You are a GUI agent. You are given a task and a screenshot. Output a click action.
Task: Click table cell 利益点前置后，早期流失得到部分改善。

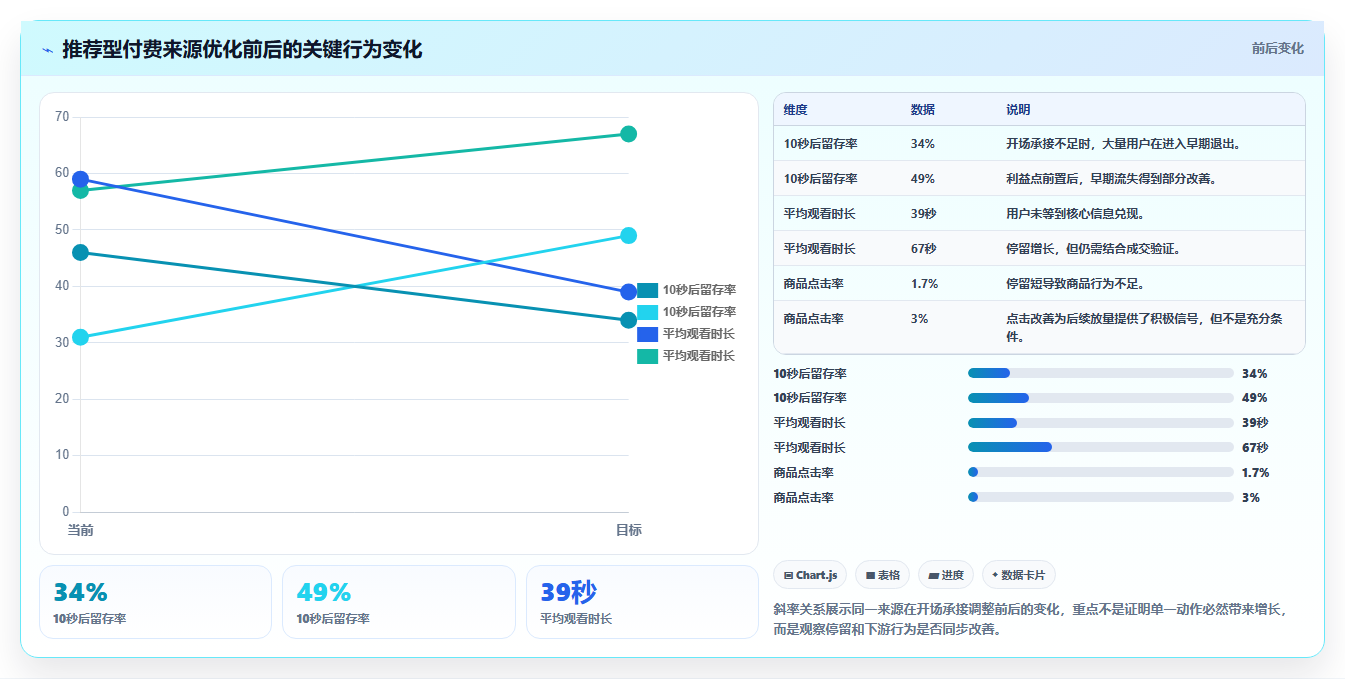pyautogui.click(x=1112, y=179)
